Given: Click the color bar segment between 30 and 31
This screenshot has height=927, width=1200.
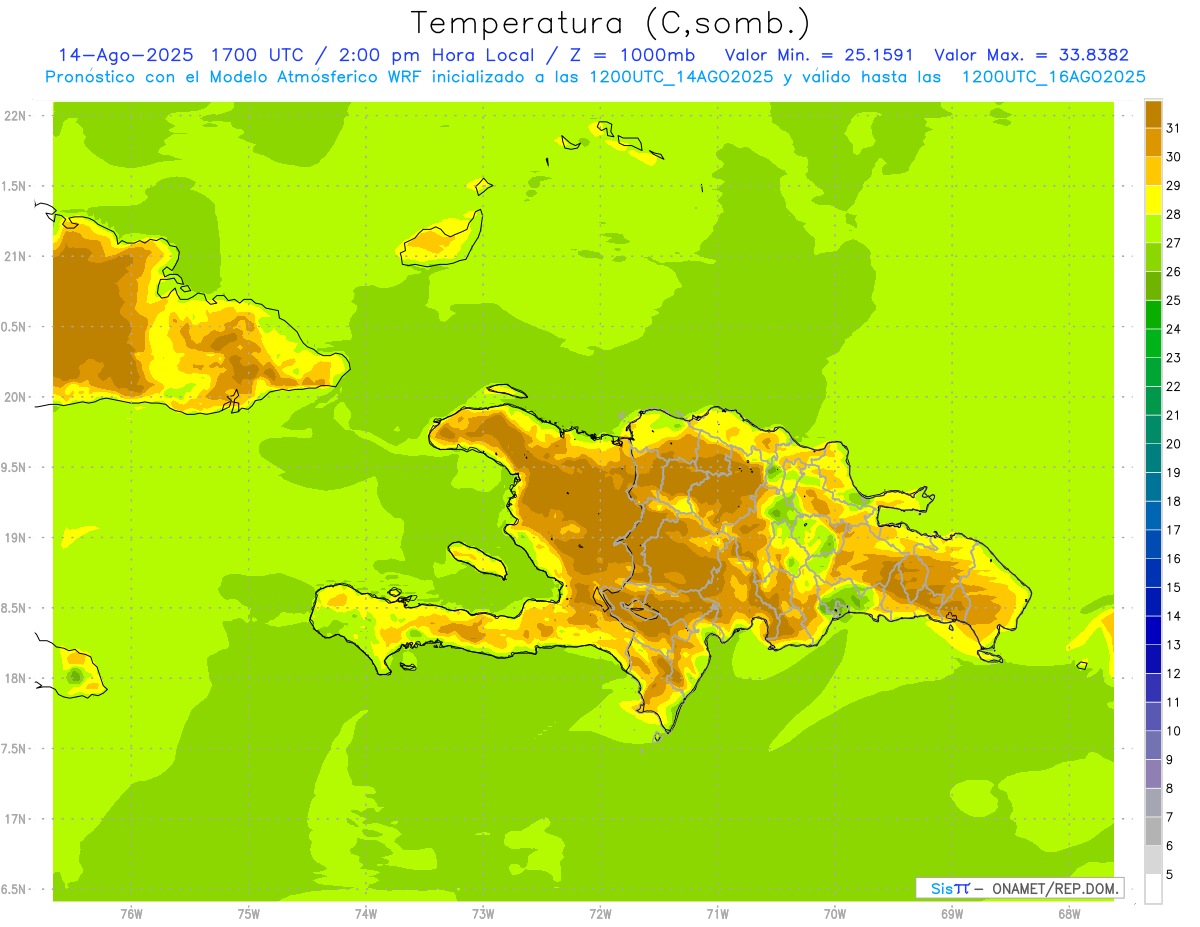Looking at the screenshot, I should tap(1153, 142).
